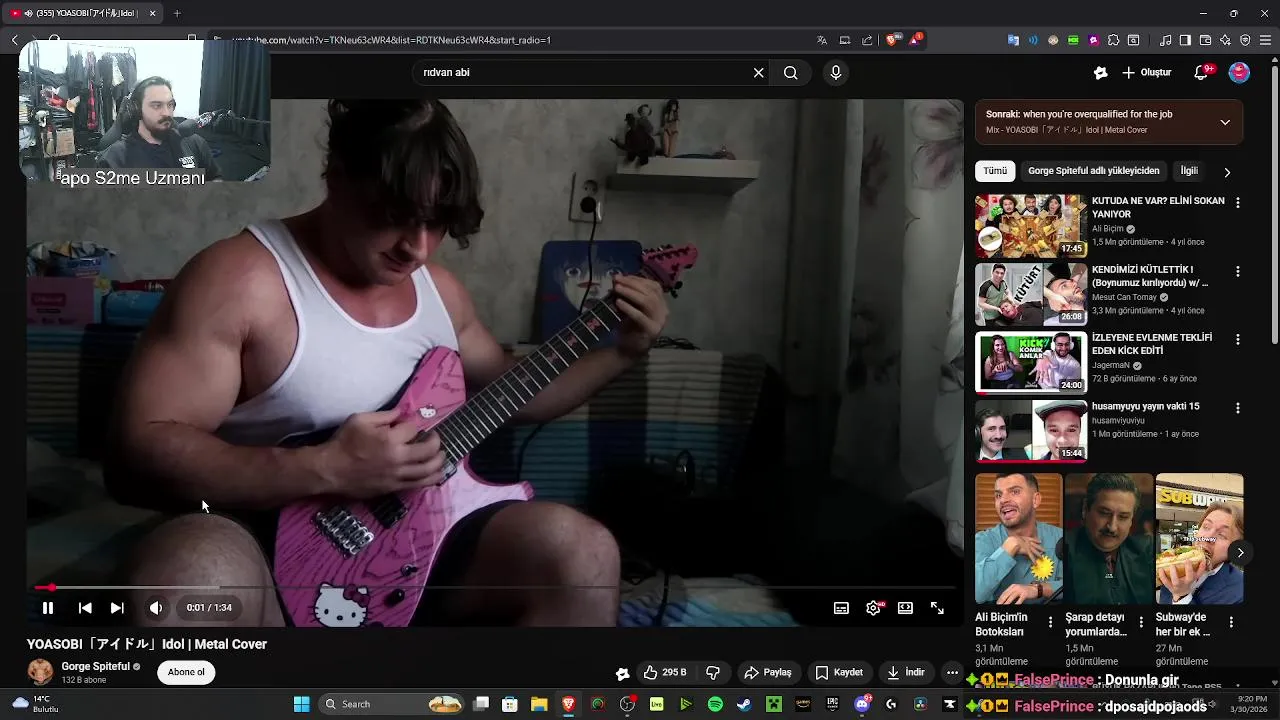The image size is (1280, 720).
Task: Open options for 'Ali Biçim'in Botoksları' short
Action: pyautogui.click(x=1050, y=622)
